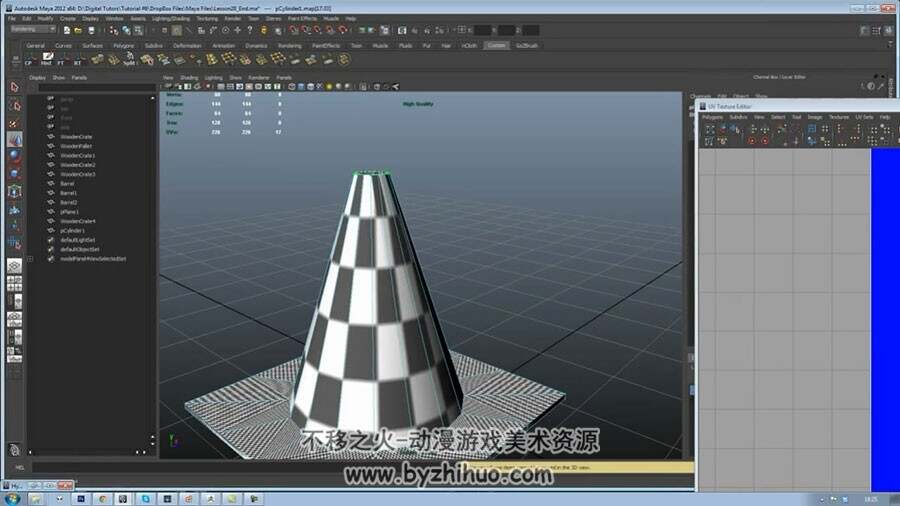
Task: Activate the Rotate tool in toolbox
Action: [14, 157]
